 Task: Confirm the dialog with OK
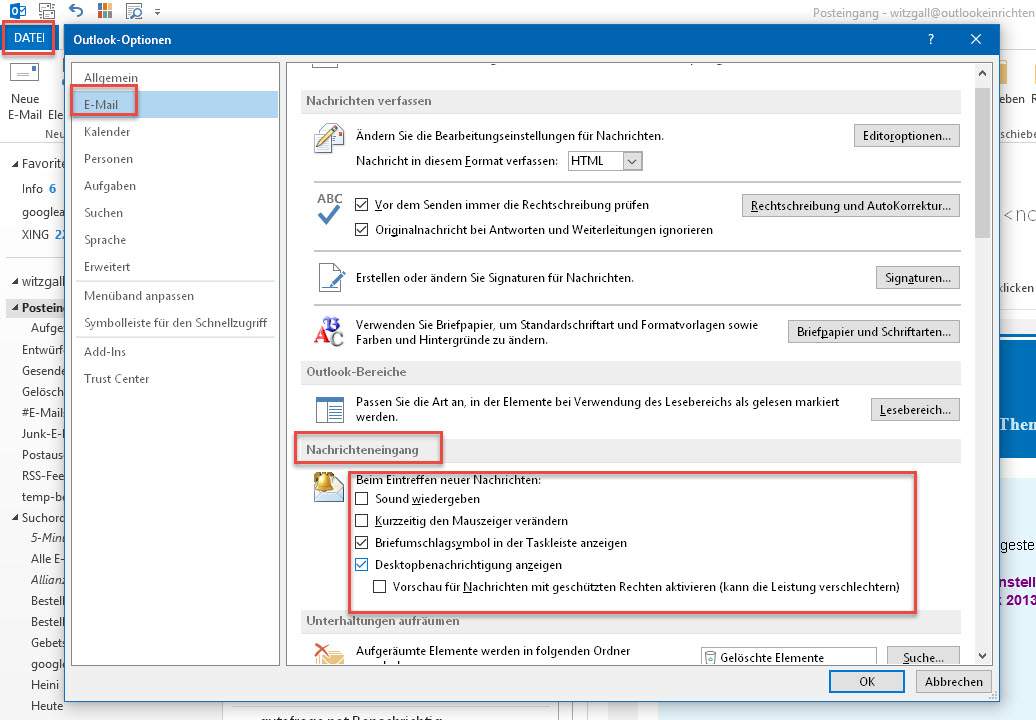coord(867,682)
